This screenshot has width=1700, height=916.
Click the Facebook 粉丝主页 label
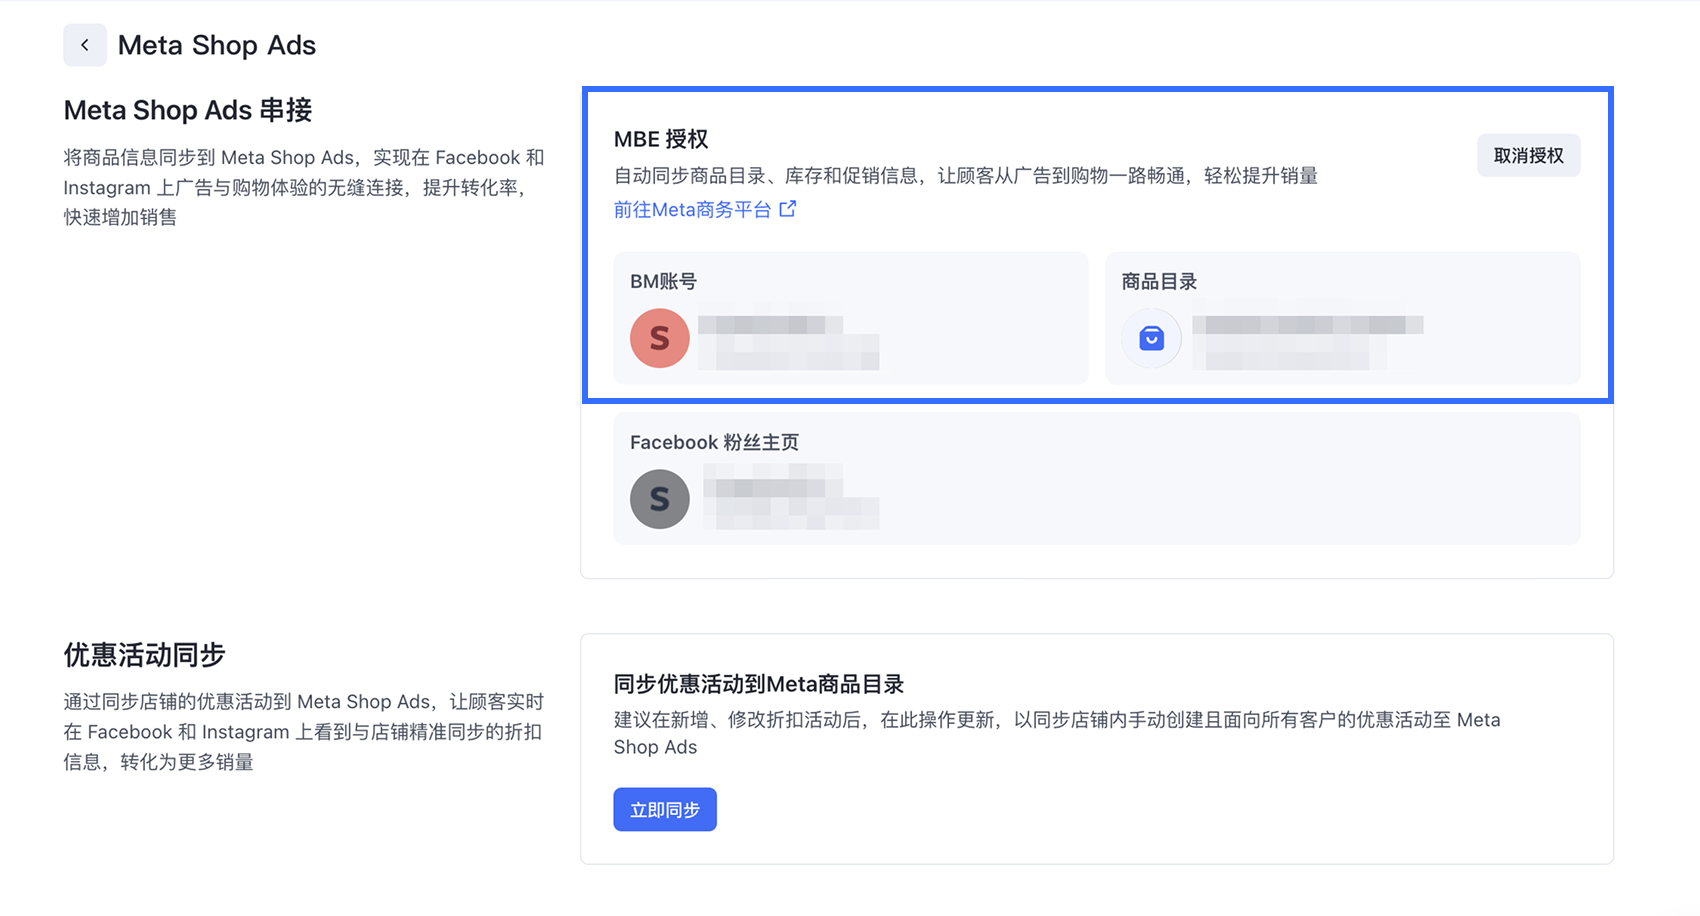pyautogui.click(x=714, y=442)
